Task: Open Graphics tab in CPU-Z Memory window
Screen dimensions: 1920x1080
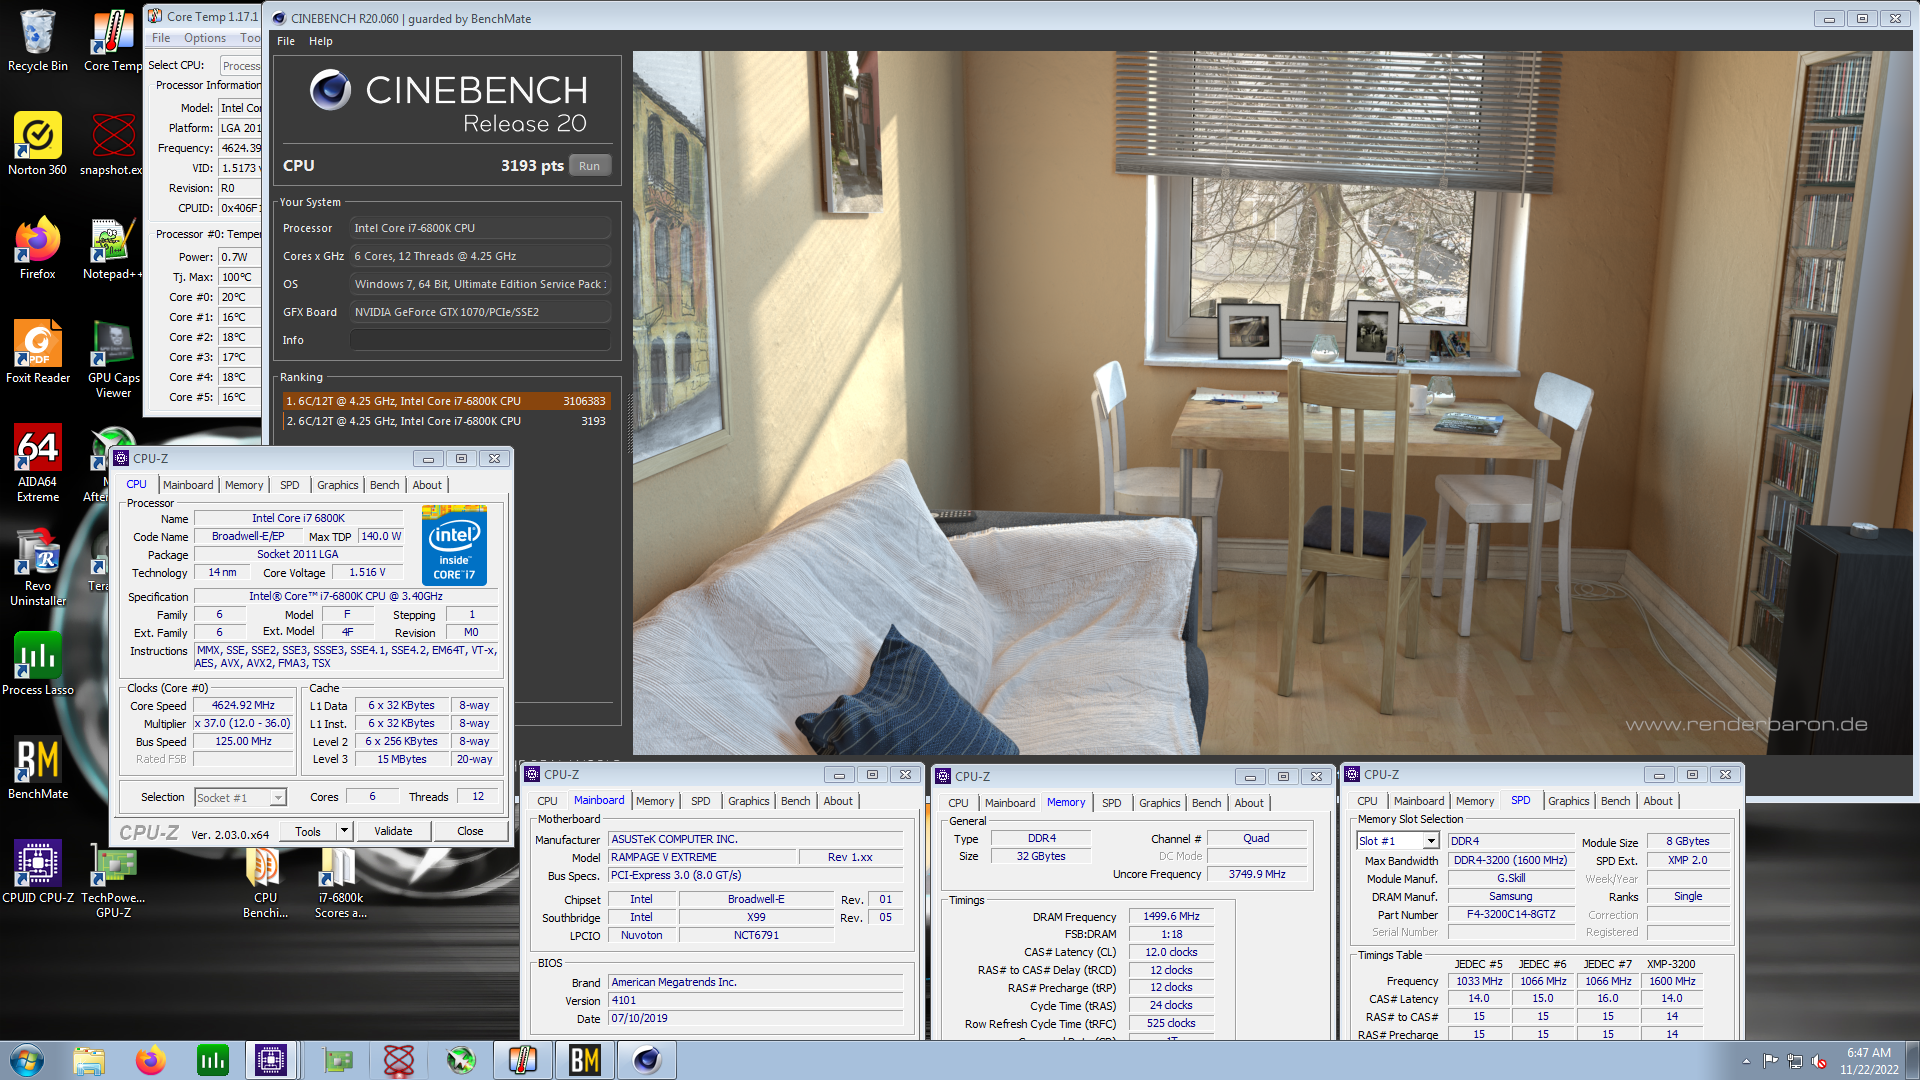Action: pyautogui.click(x=1159, y=803)
